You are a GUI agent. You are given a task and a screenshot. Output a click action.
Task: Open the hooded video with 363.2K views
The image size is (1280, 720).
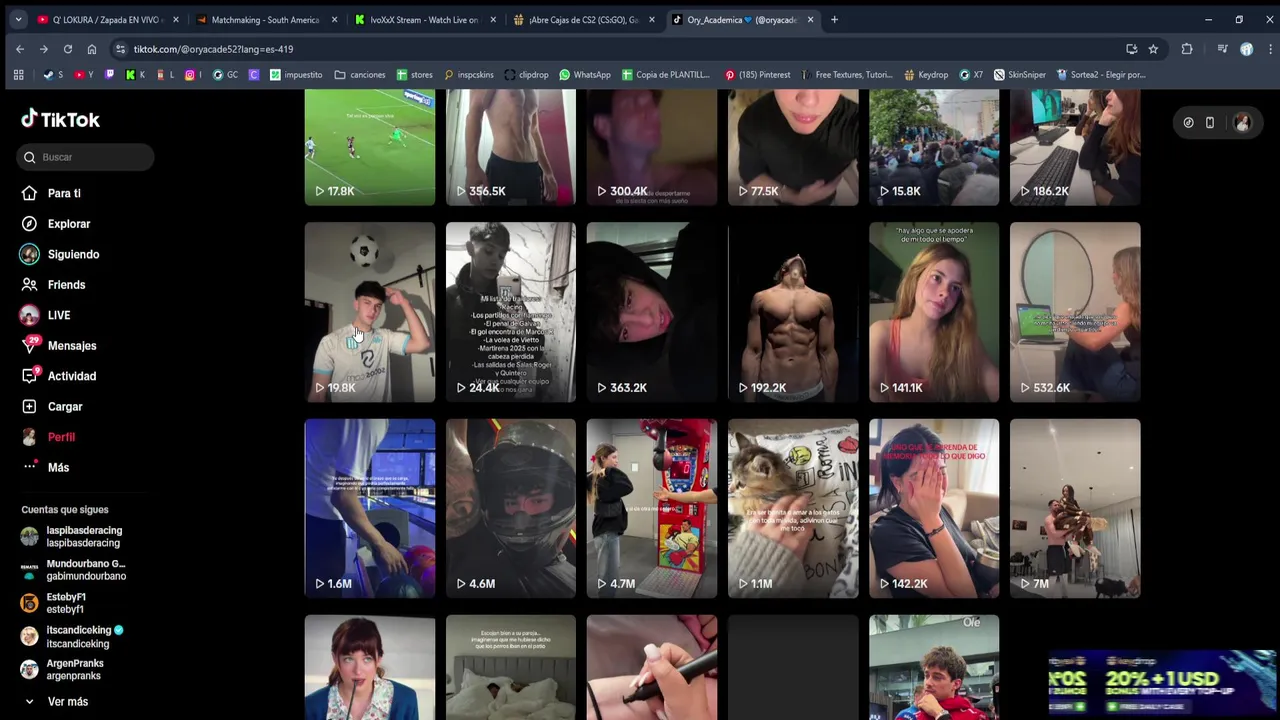coord(652,312)
